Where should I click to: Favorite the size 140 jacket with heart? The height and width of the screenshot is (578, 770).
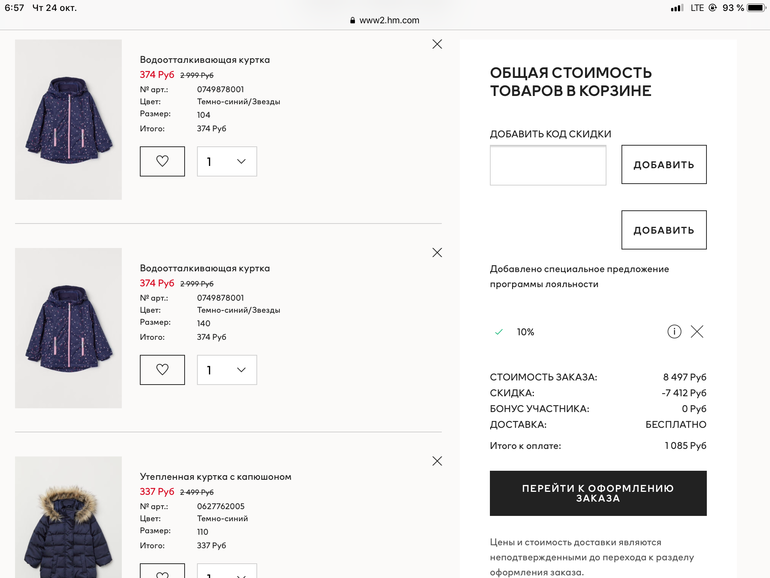point(162,370)
